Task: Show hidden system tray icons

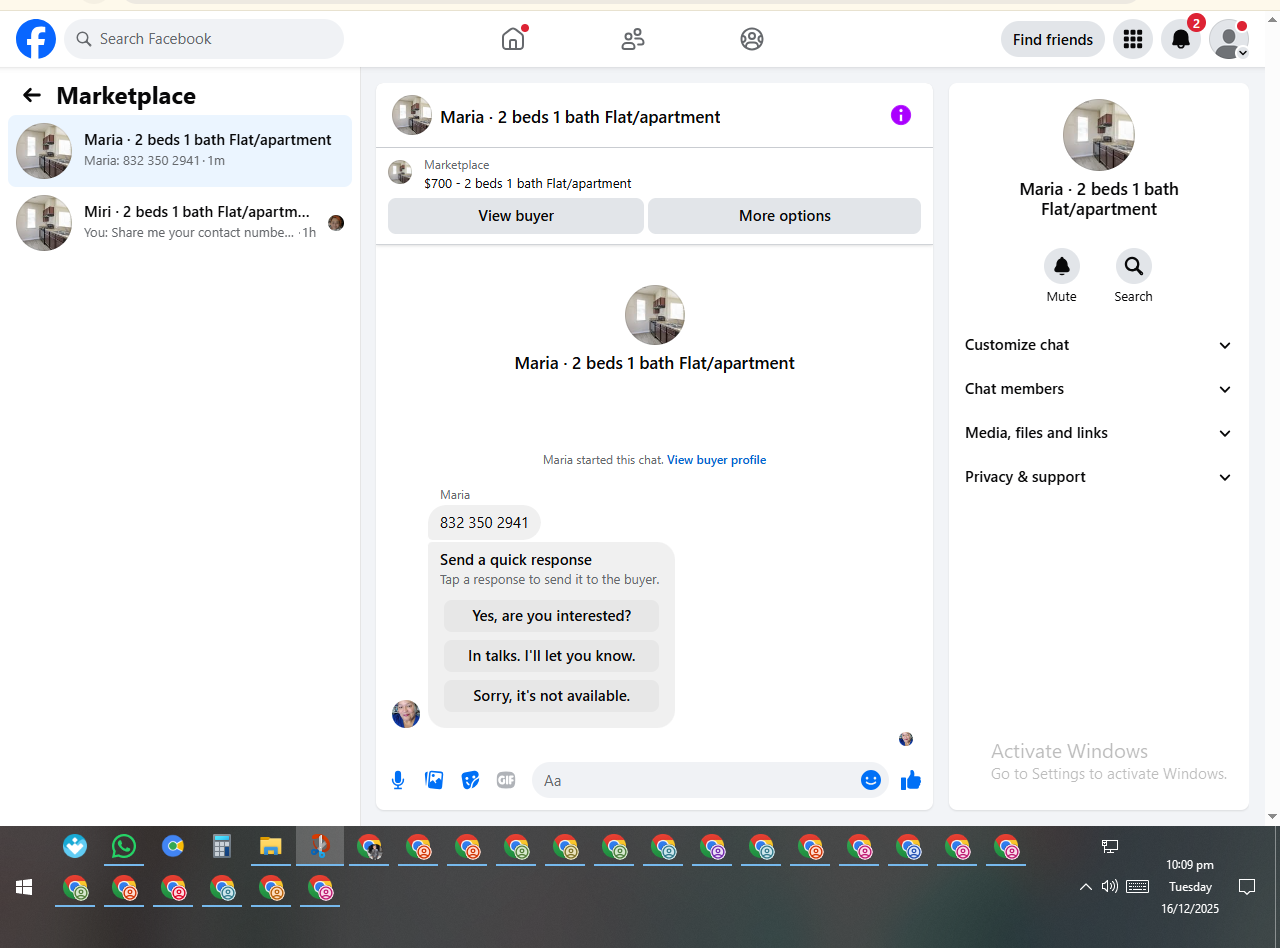Action: coord(1086,886)
